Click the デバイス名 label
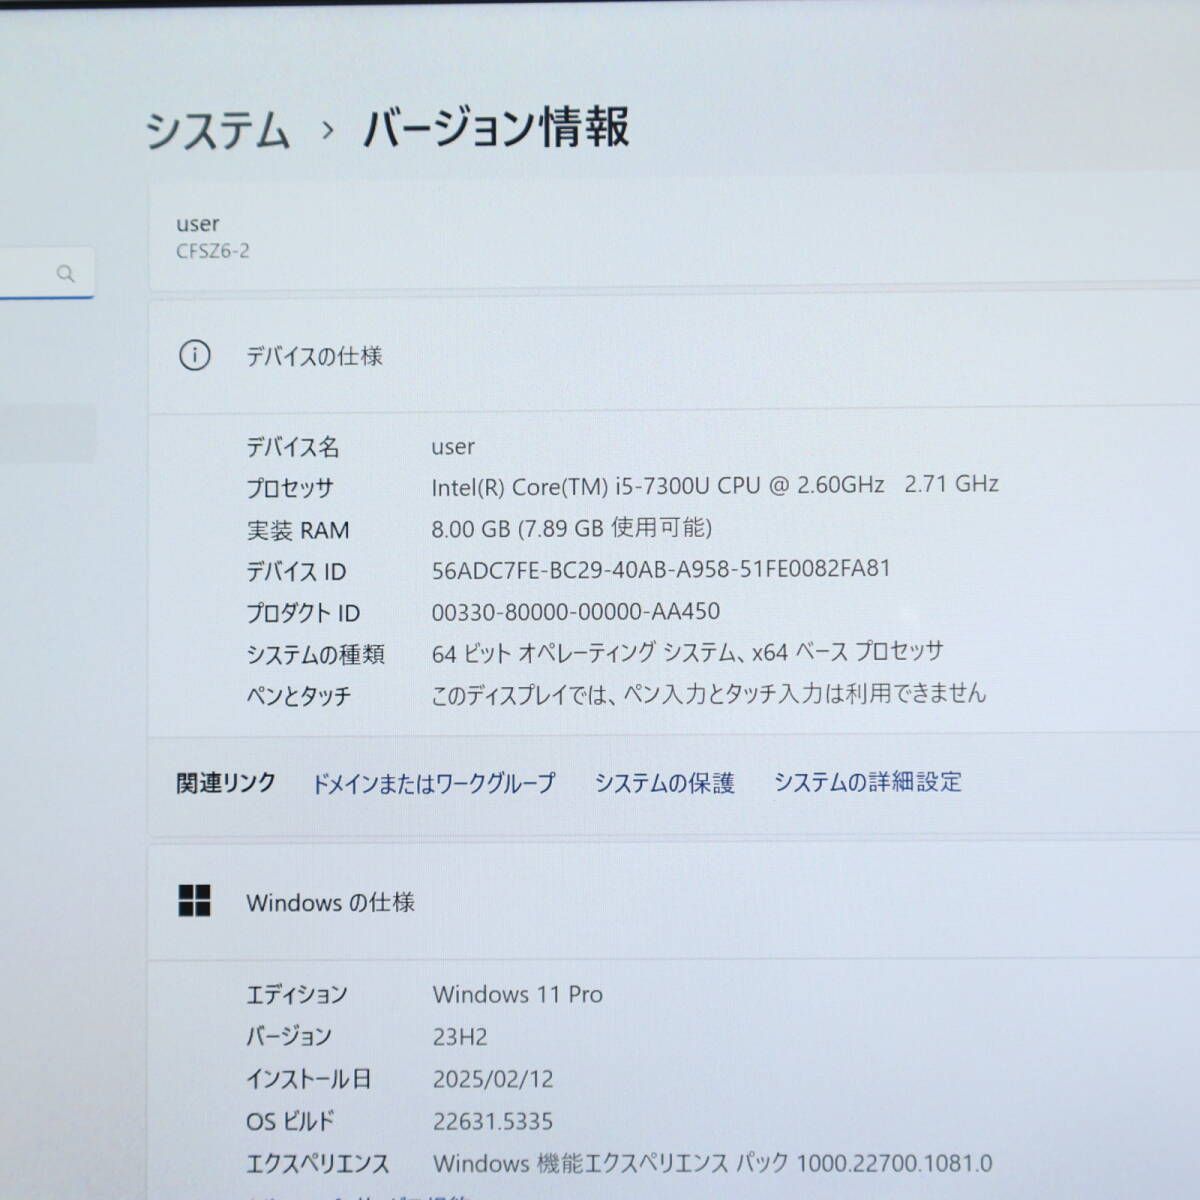Screen dimensions: 1200x1200 (x=293, y=447)
